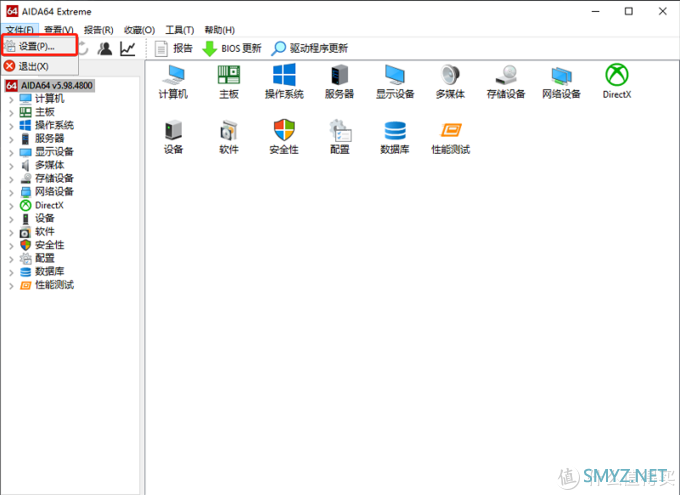Click the user profile toolbar icon
Image resolution: width=680 pixels, height=495 pixels.
(105, 48)
